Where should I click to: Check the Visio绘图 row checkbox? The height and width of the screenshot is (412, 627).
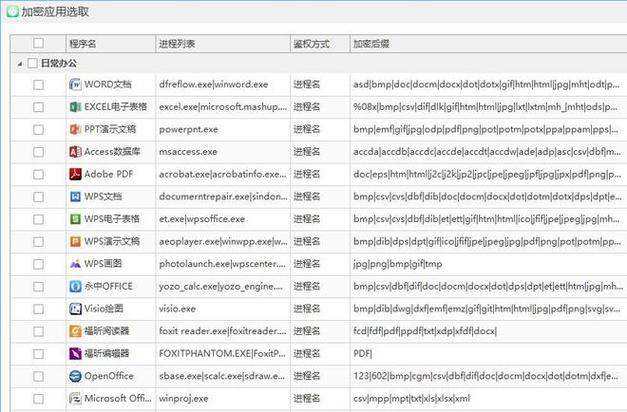pos(38,309)
